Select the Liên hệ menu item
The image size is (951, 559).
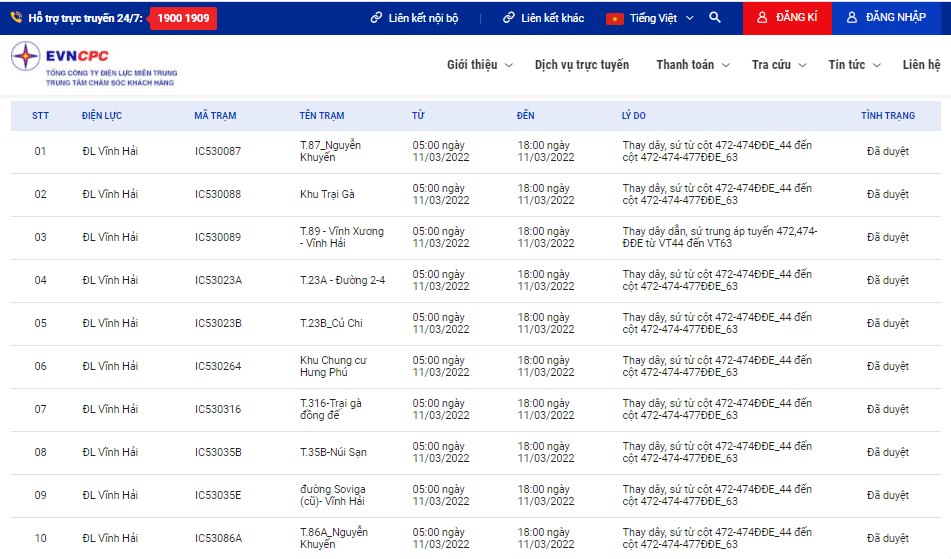point(921,65)
